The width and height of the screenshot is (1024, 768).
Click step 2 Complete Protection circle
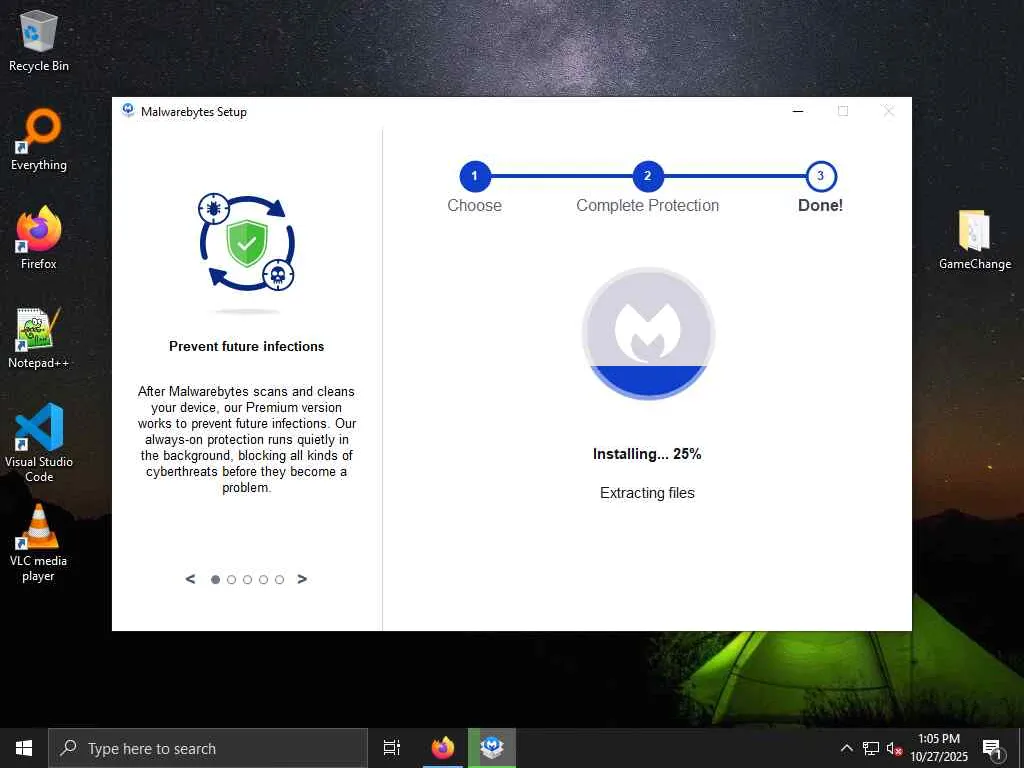[648, 176]
